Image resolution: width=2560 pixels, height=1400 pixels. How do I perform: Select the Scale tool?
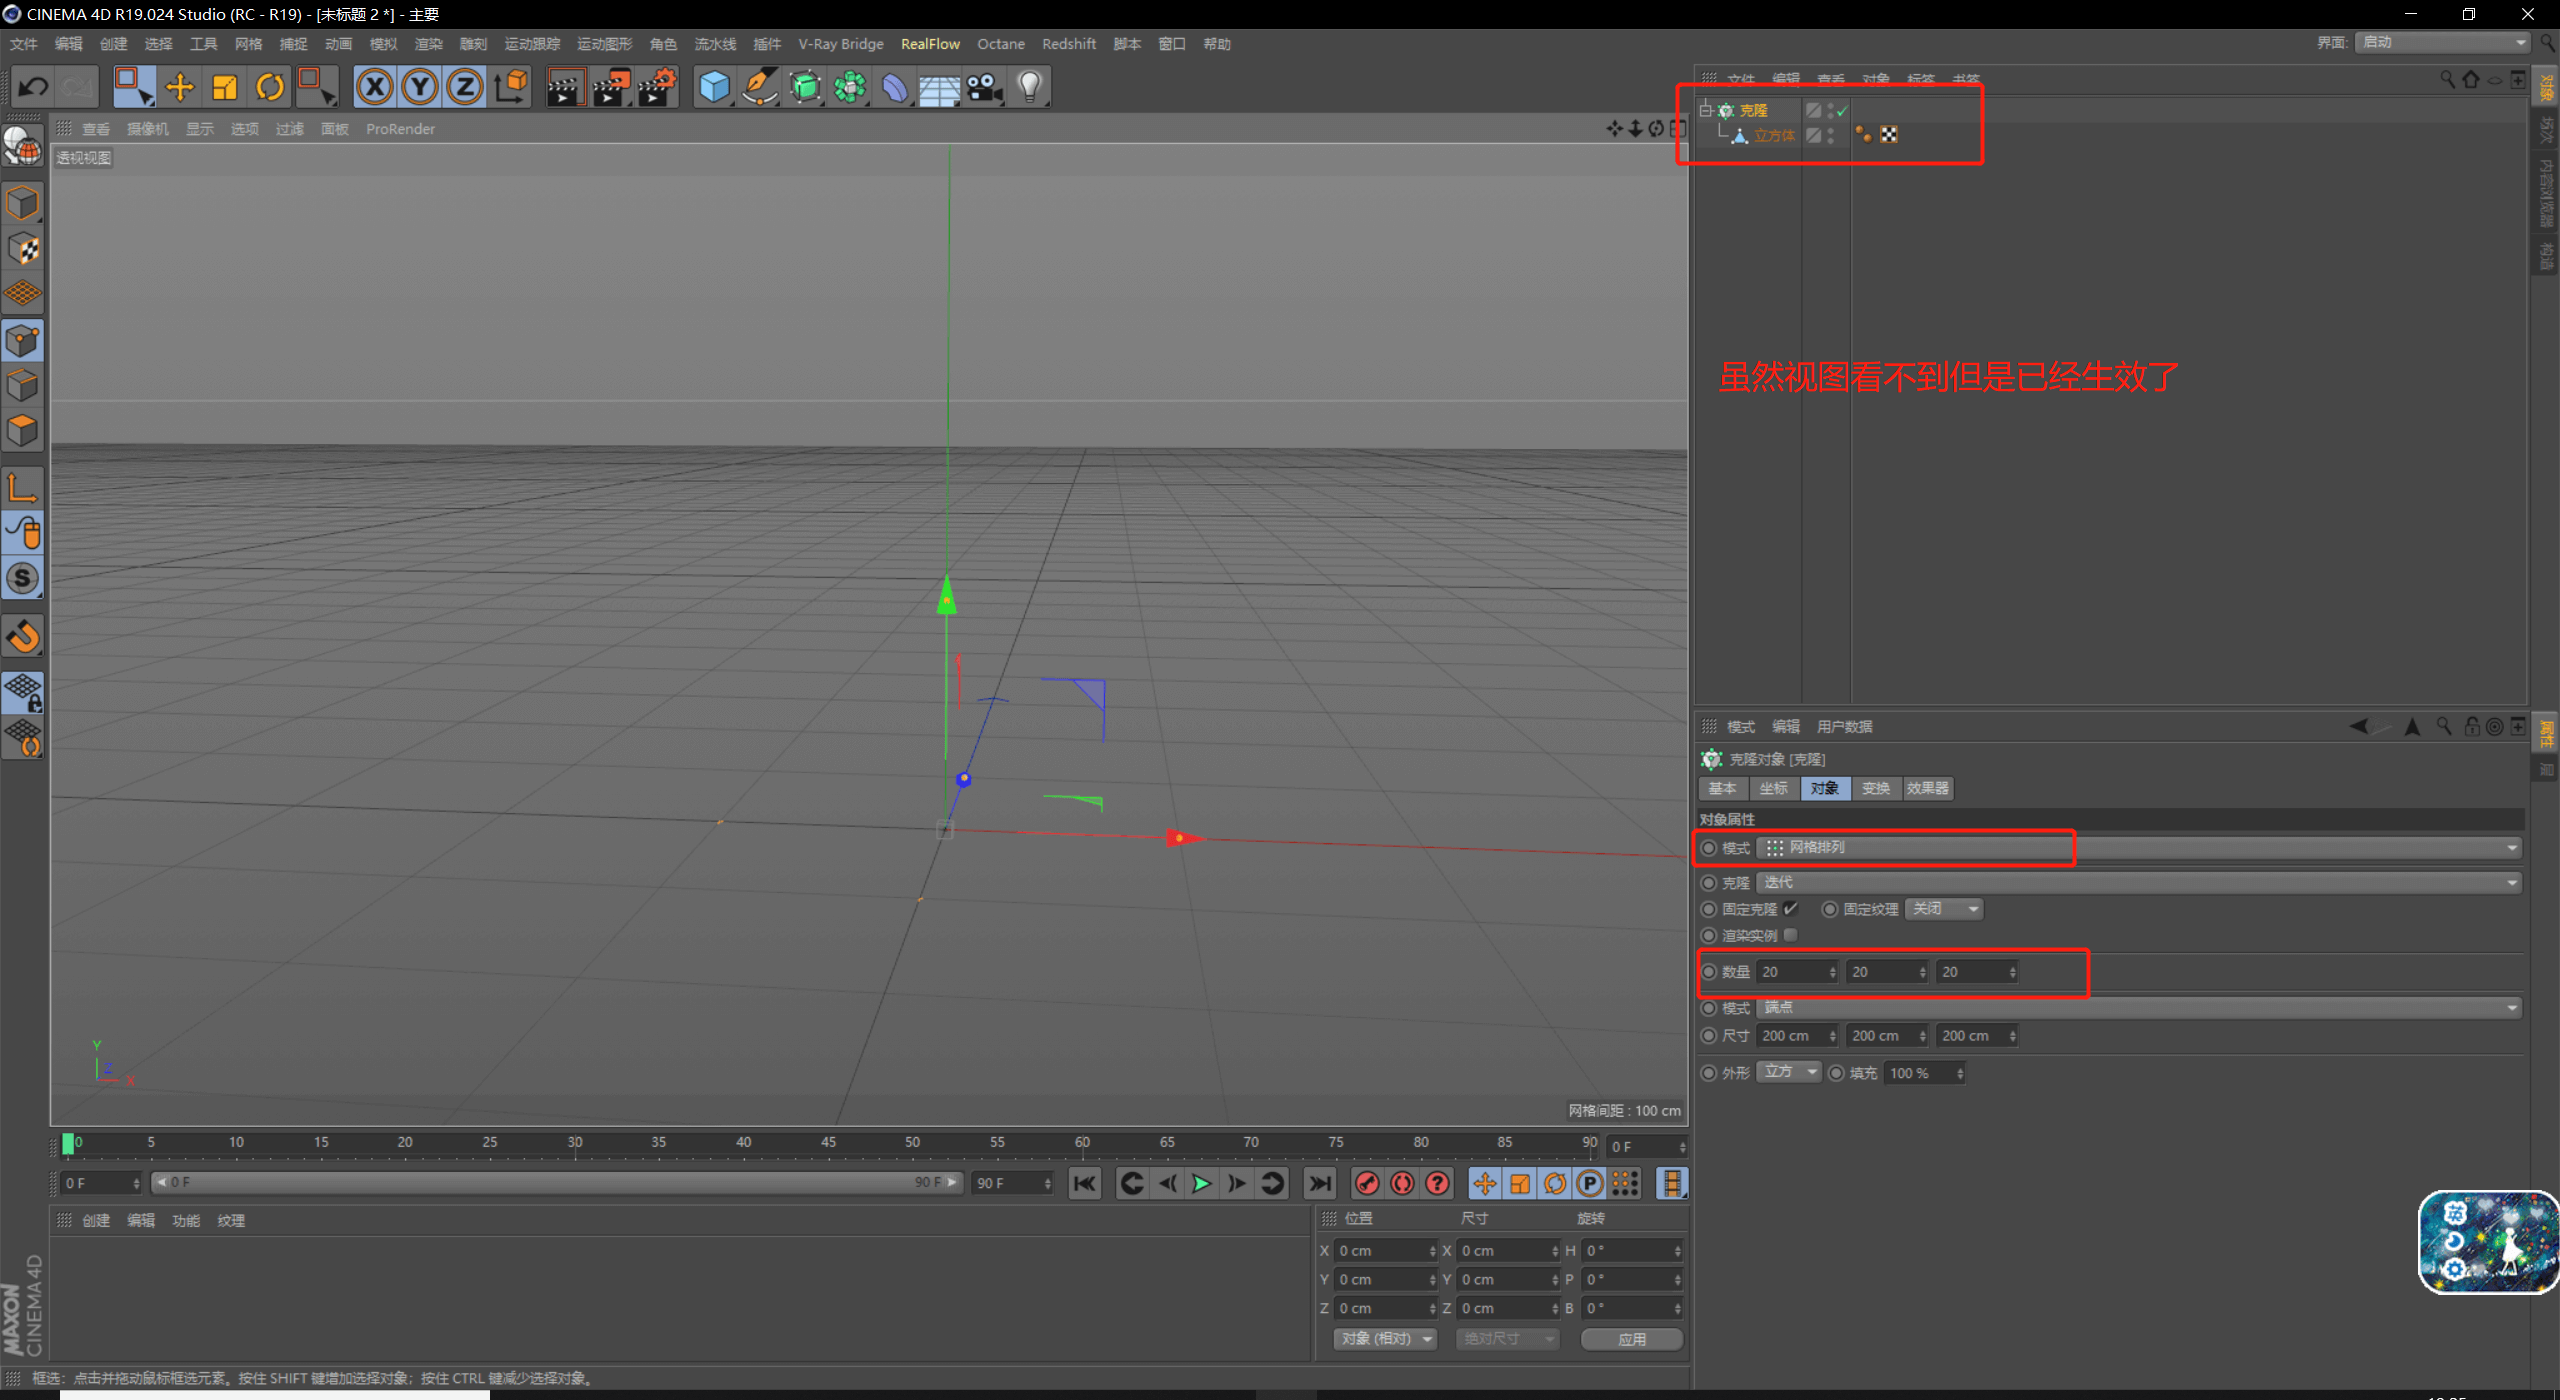tap(225, 87)
